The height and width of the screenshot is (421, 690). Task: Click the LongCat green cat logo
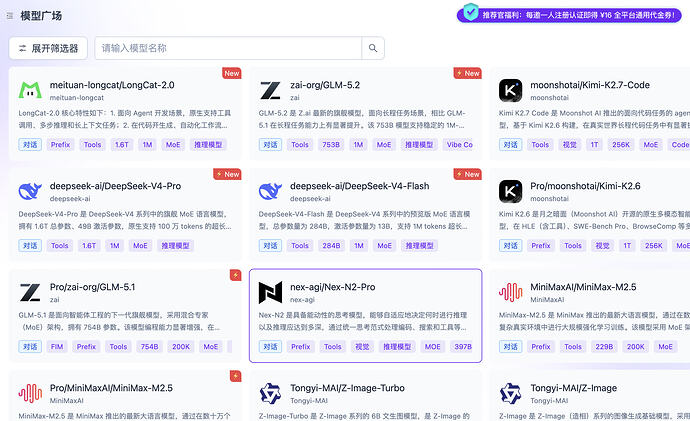tap(30, 90)
